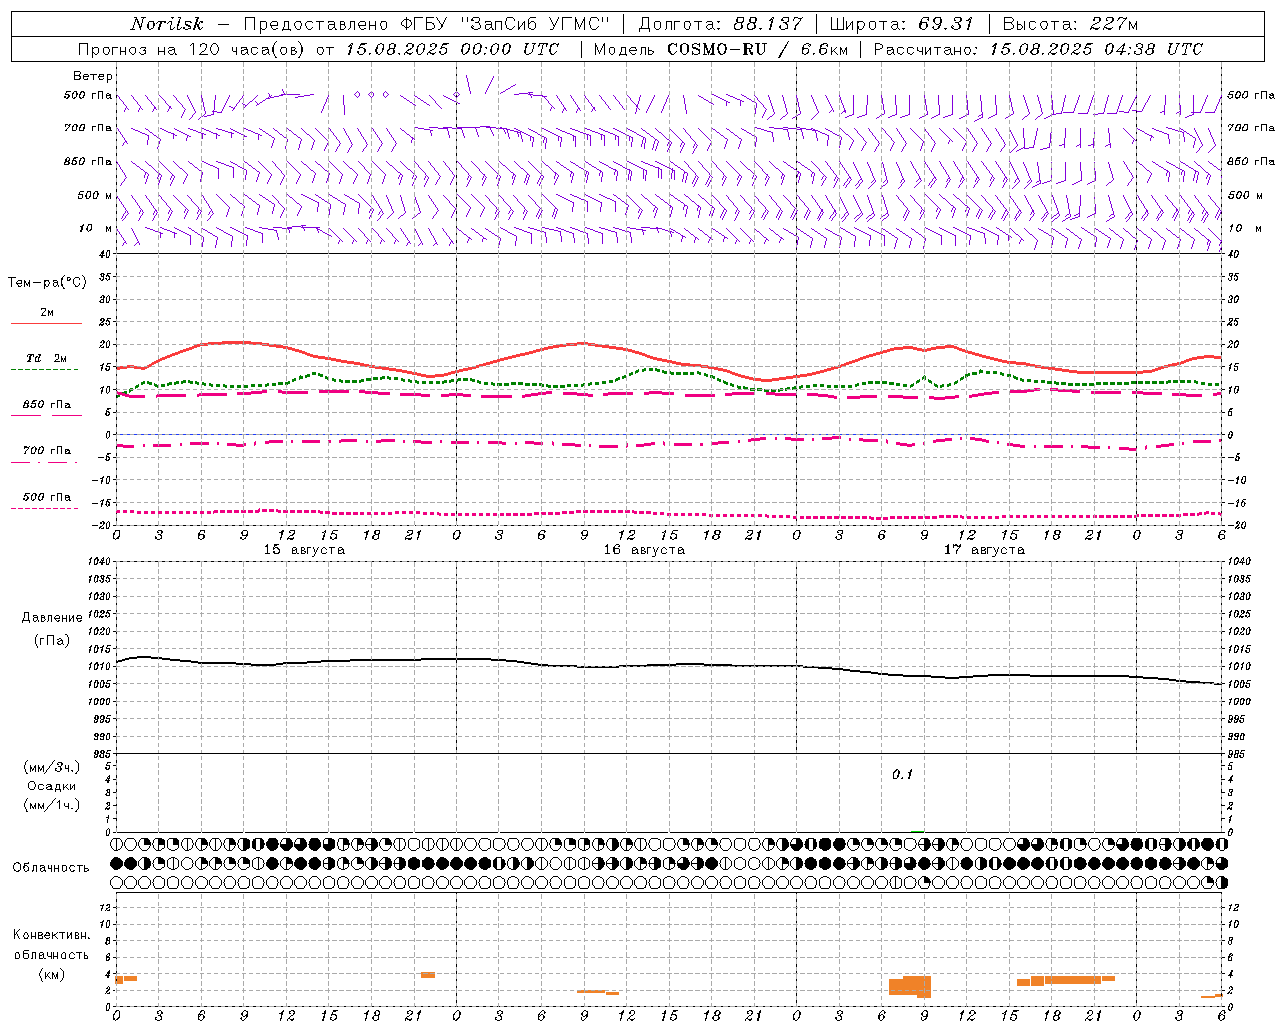Click the "Тем-ра(°C)" temperature axis title
This screenshot has width=1280, height=1024.
click(x=47, y=283)
